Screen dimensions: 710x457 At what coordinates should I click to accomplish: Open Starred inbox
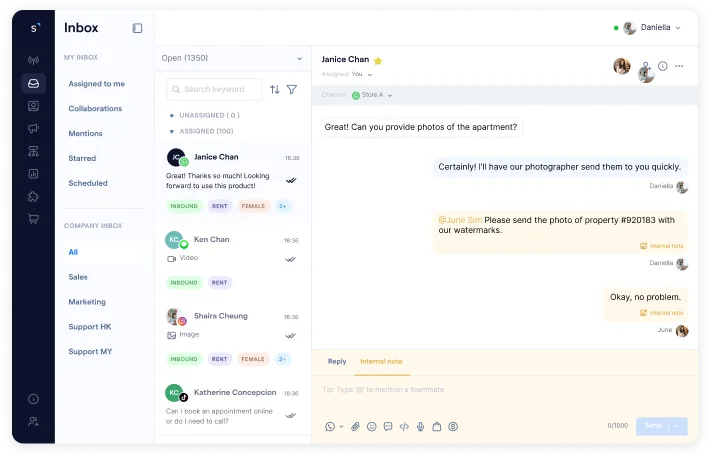pos(82,159)
